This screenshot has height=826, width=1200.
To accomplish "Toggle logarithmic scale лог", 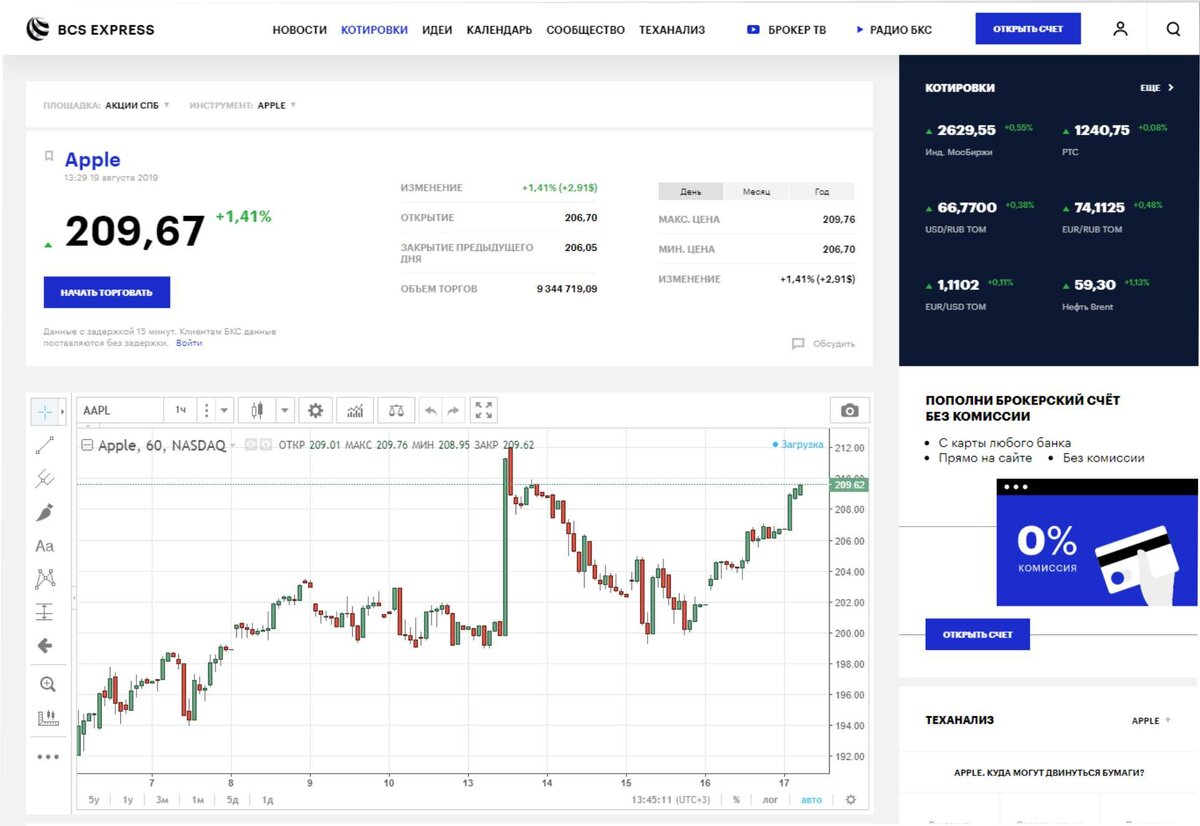I will tap(770, 799).
